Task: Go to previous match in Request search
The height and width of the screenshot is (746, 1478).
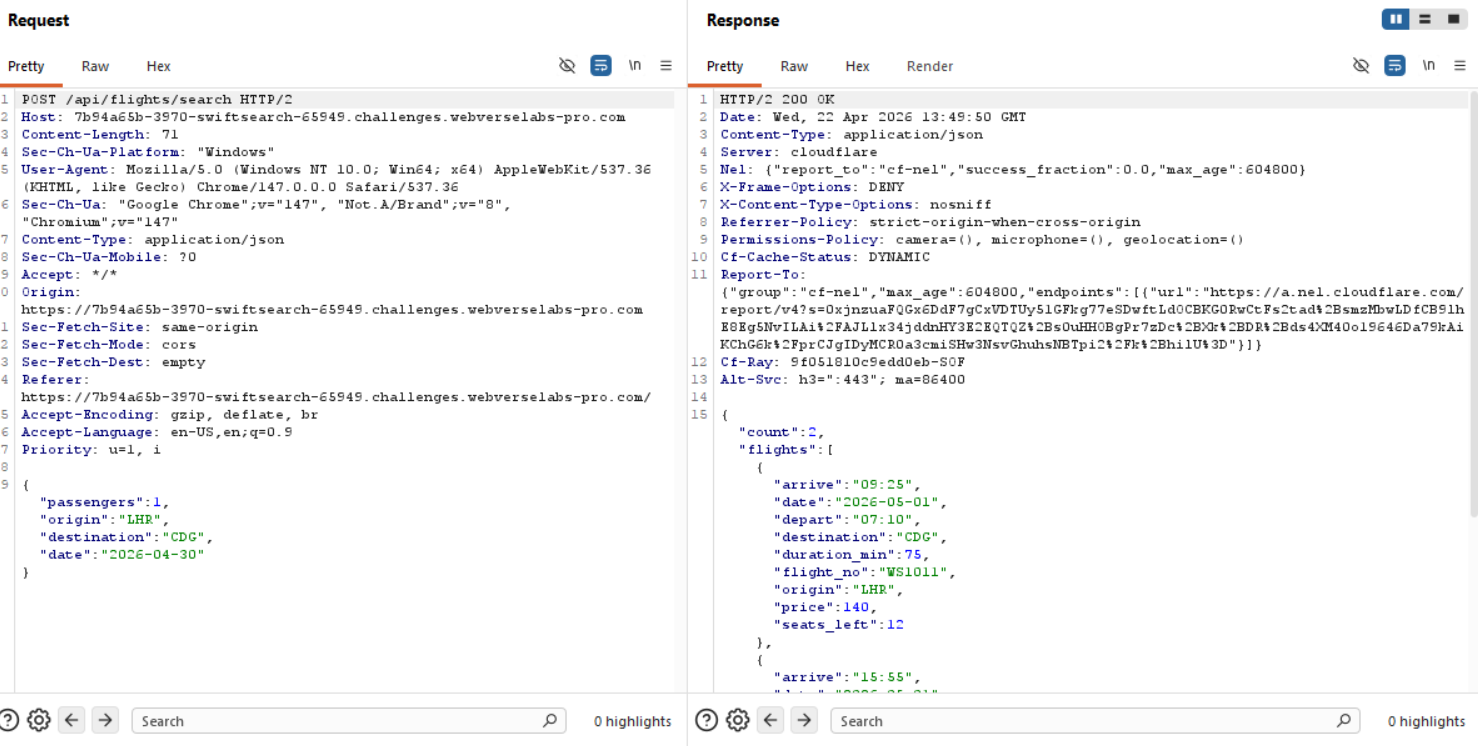Action: point(71,720)
